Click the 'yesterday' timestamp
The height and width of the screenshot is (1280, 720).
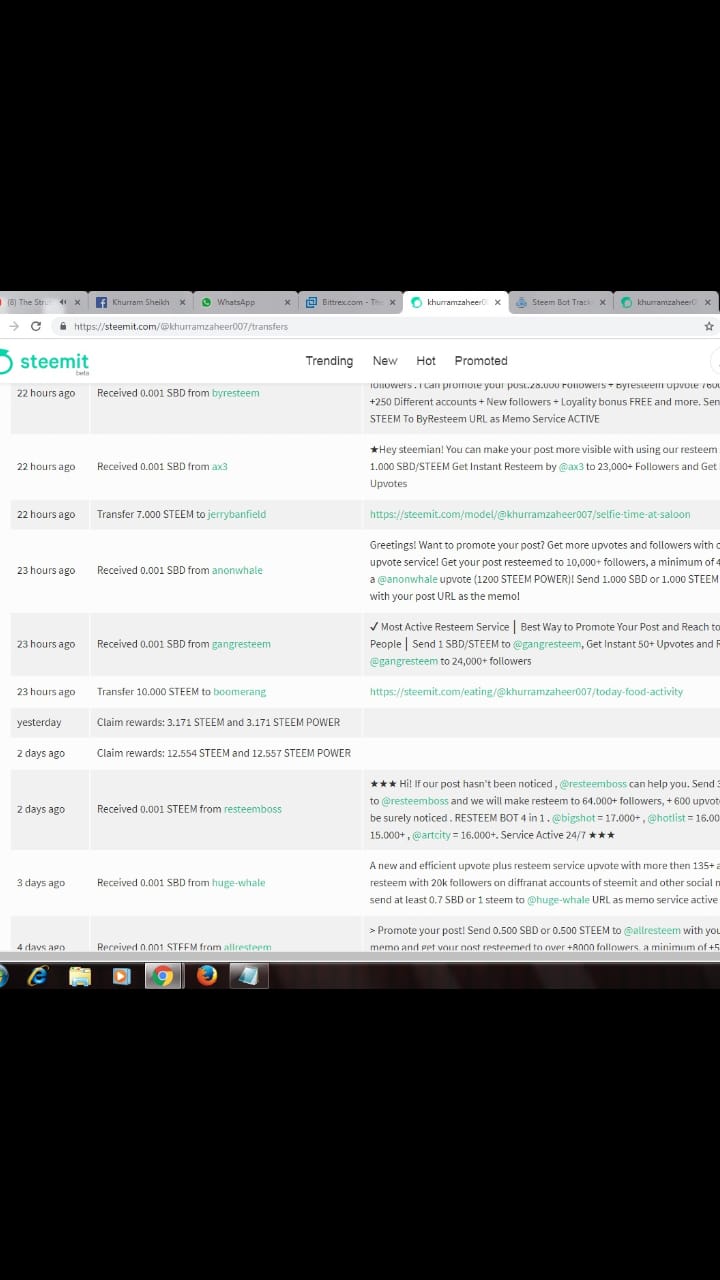pos(39,722)
